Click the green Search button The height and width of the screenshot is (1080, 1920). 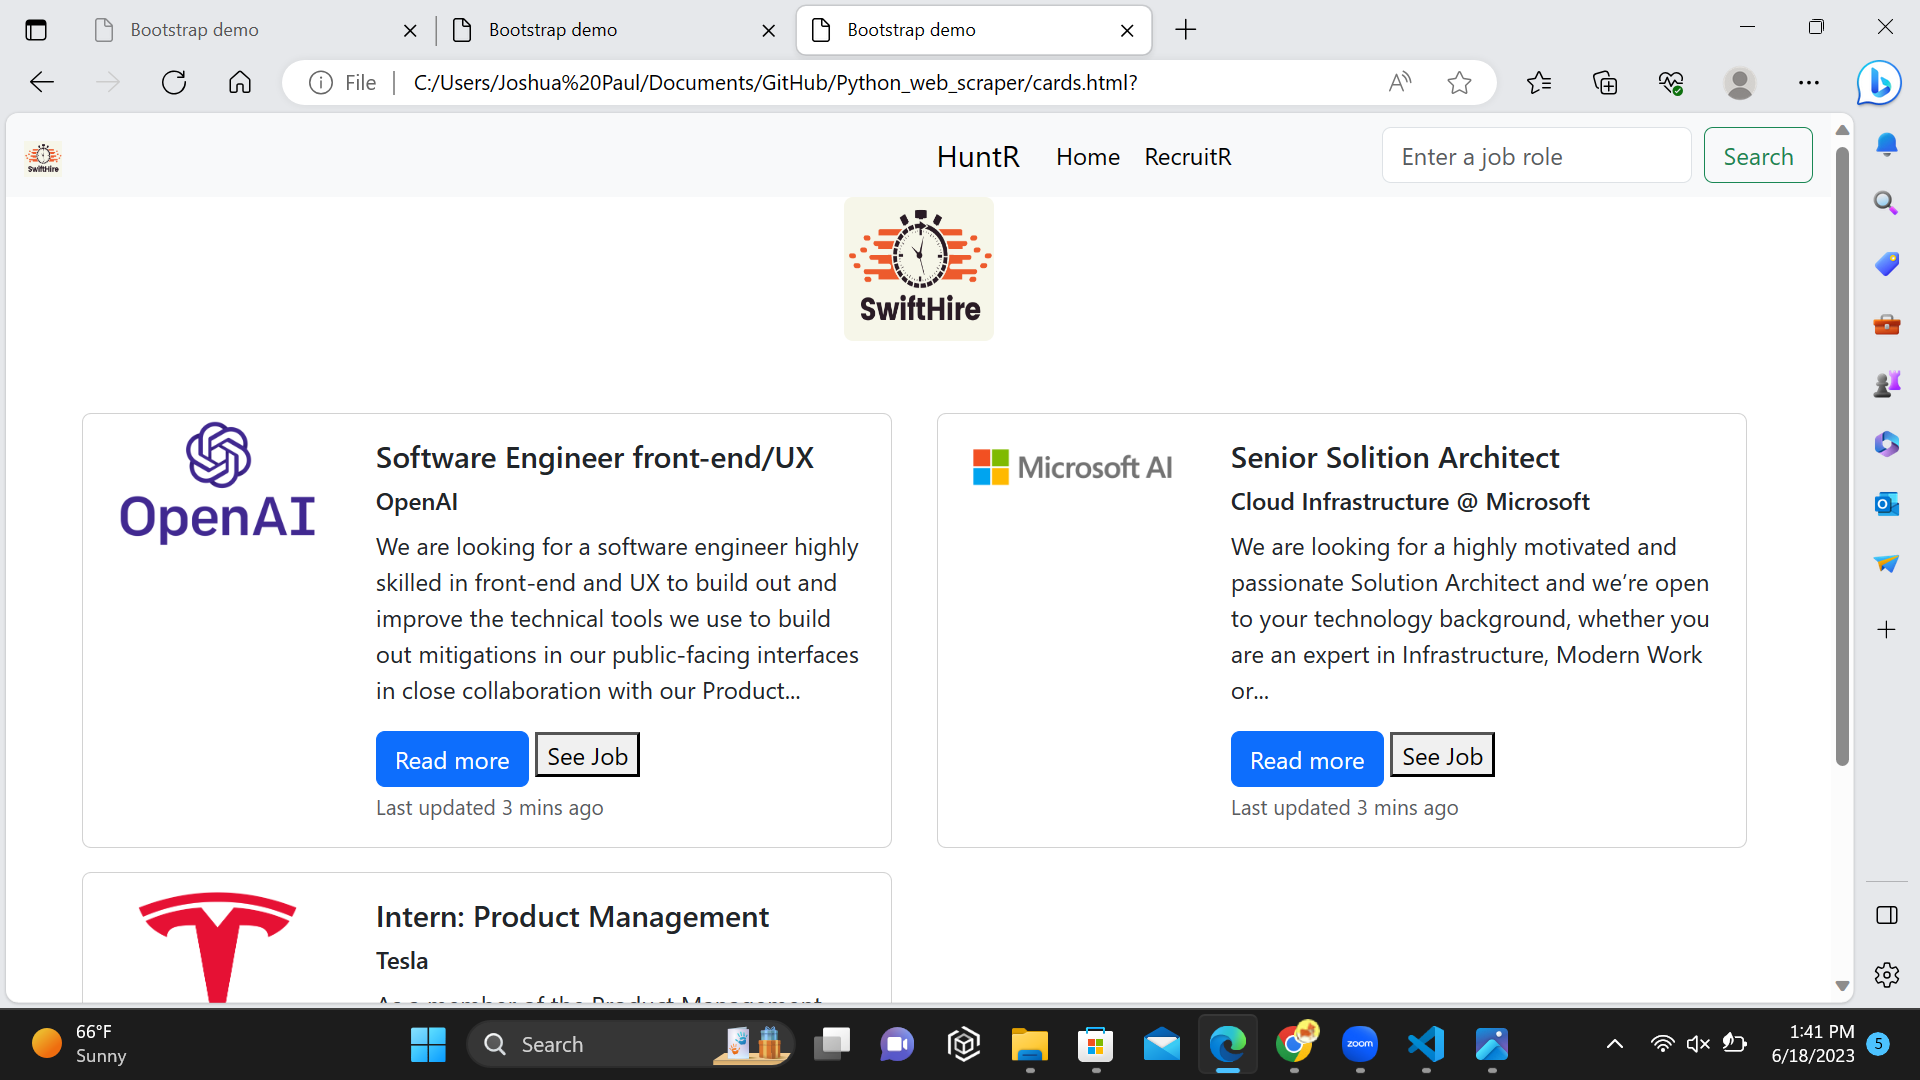1757,156
